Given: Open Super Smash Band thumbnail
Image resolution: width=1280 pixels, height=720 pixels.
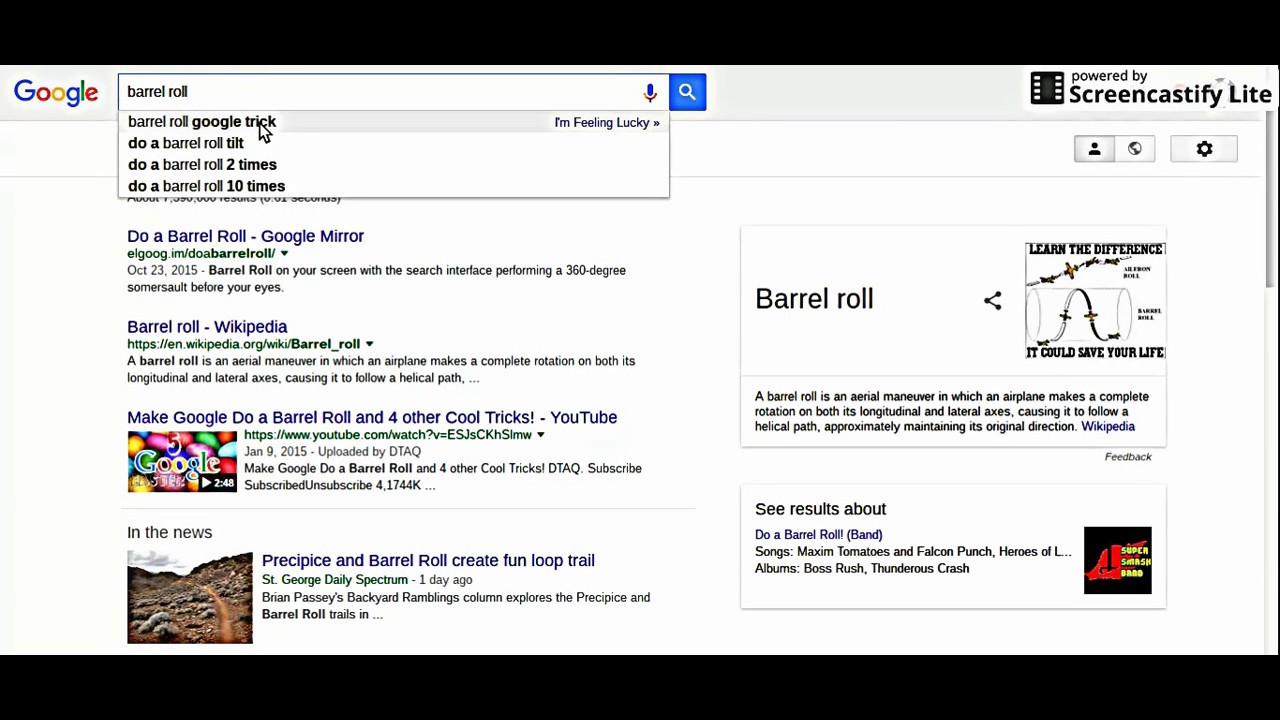Looking at the screenshot, I should pos(1117,560).
